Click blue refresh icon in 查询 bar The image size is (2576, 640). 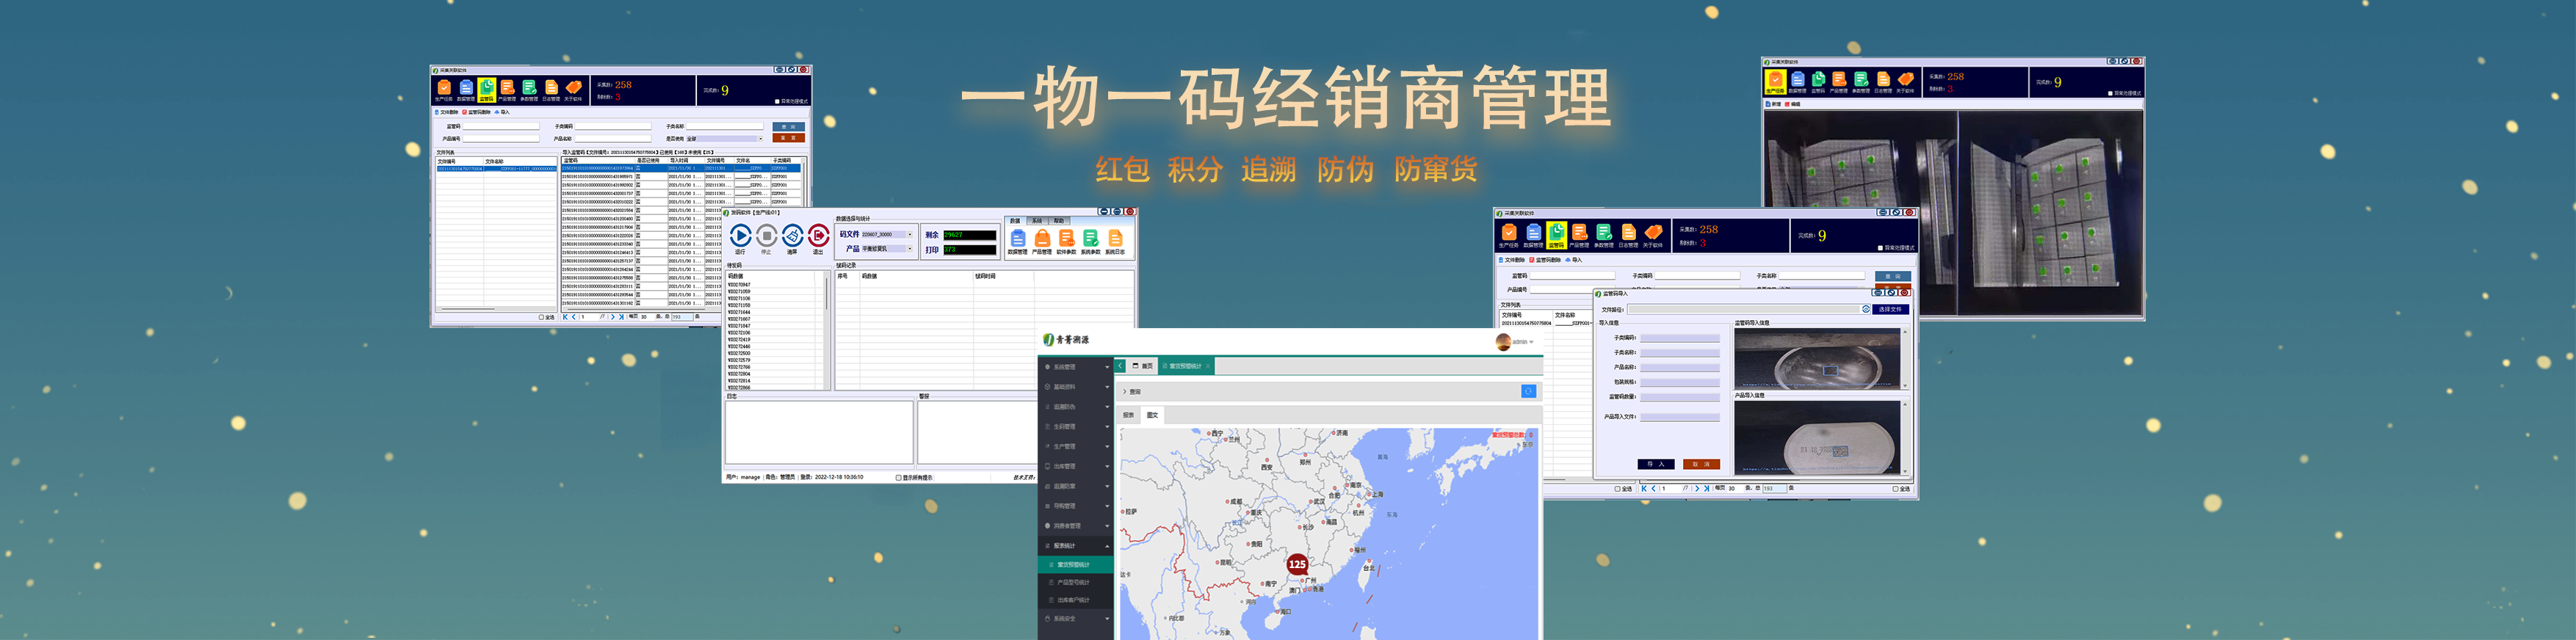(x=1528, y=391)
